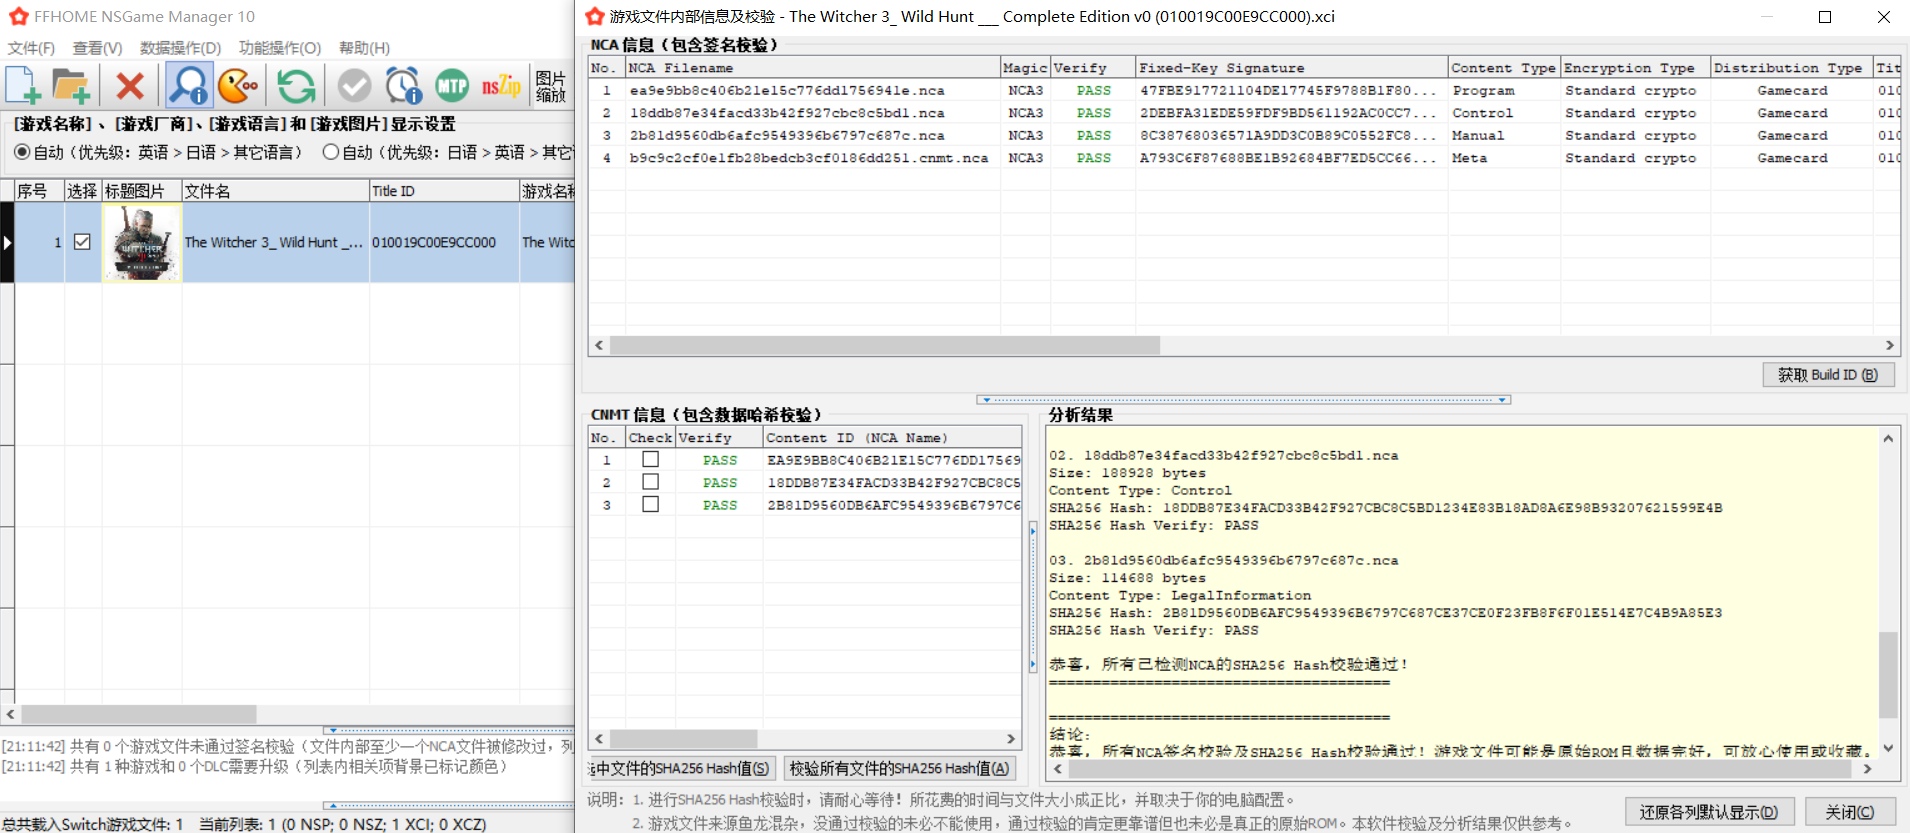This screenshot has width=1910, height=833.
Task: Click the alarm clock info icon
Action: [x=404, y=86]
